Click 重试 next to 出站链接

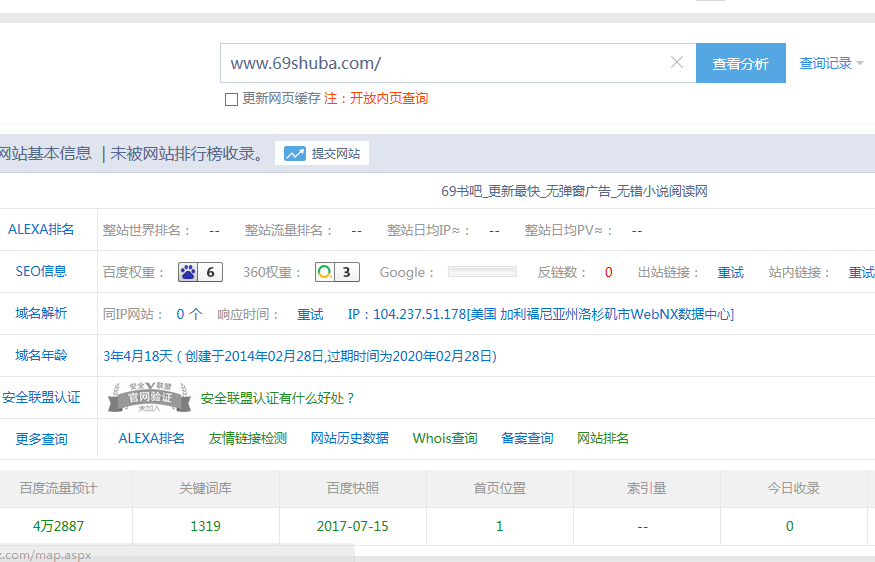(x=730, y=272)
